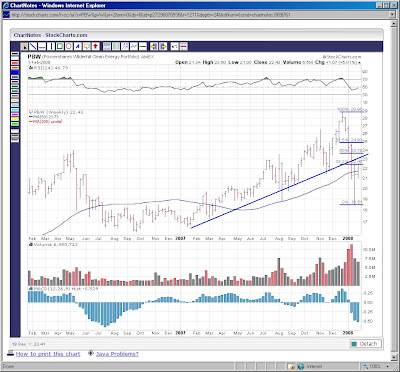Pick the teal color swatch
This screenshot has height=372, width=400.
tap(15, 91)
